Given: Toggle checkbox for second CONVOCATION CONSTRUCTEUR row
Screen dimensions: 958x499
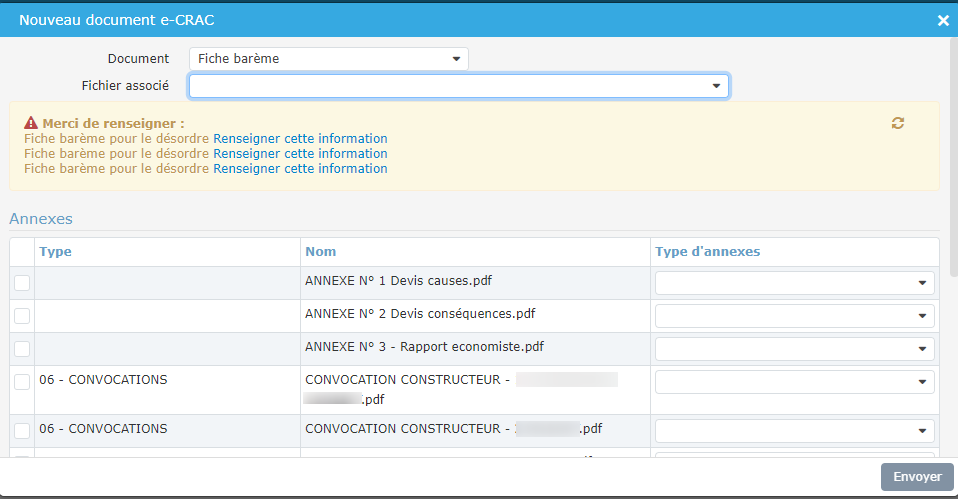Looking at the screenshot, I should 22,431.
